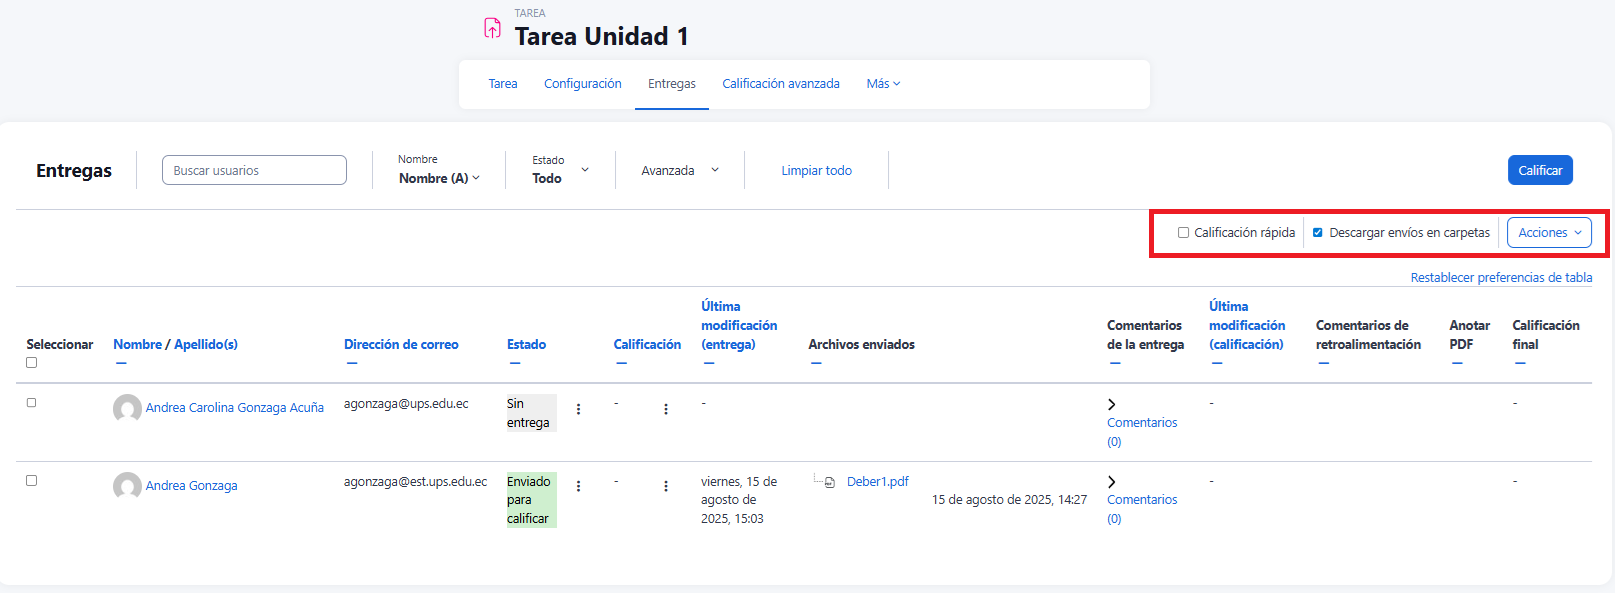Uncheck Descargar envíos en carpetas
Viewport: 1615px width, 593px height.
pyautogui.click(x=1318, y=233)
